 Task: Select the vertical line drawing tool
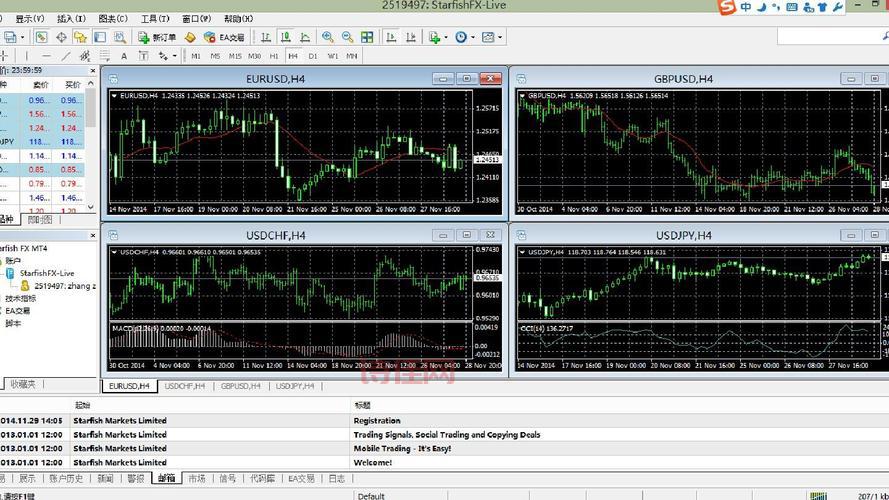click(26, 56)
